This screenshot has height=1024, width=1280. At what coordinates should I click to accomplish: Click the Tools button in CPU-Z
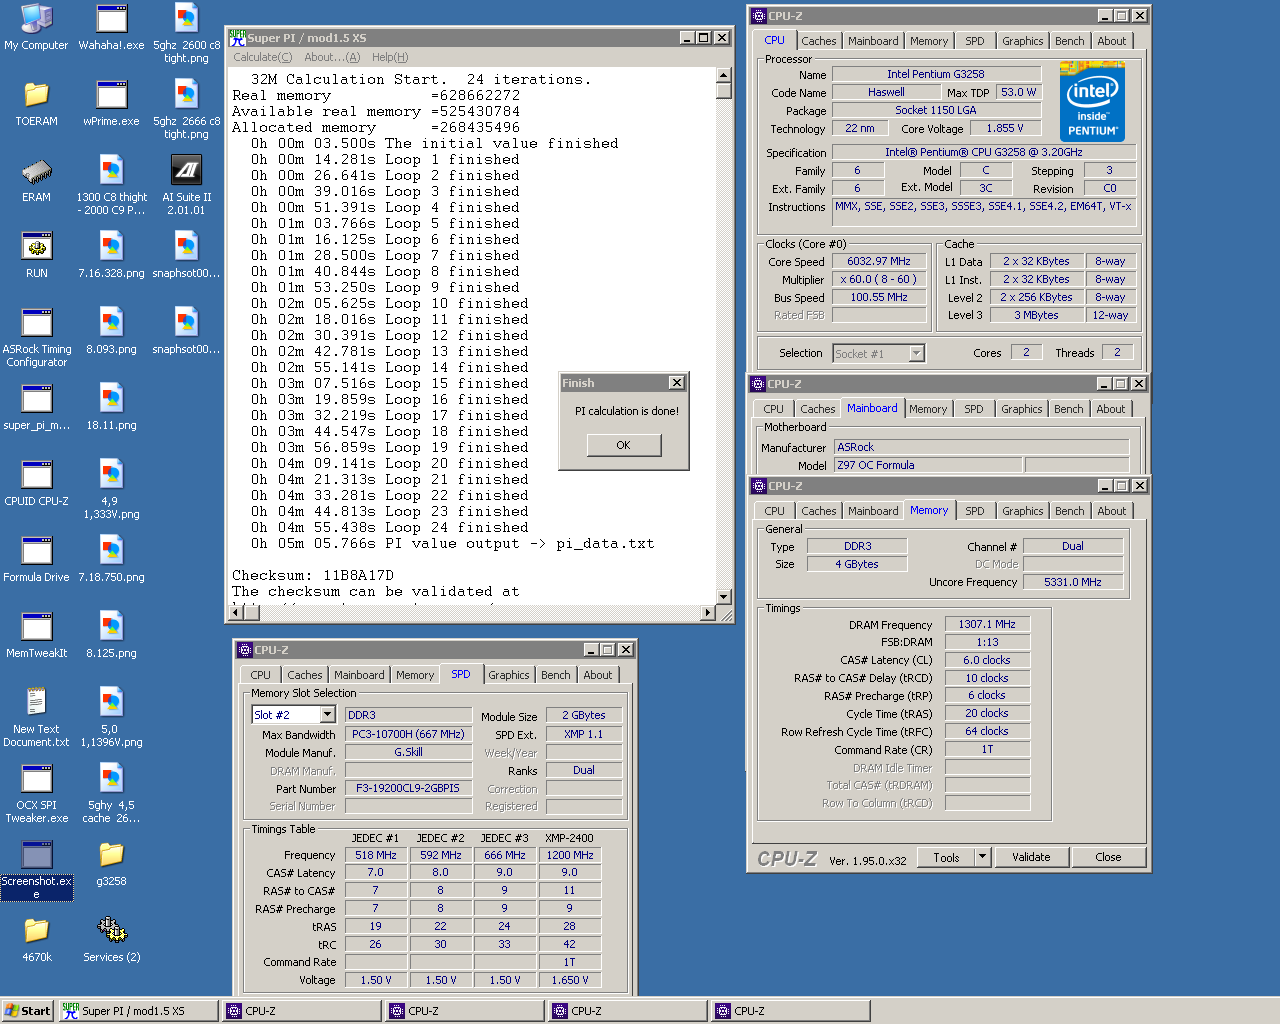pyautogui.click(x=946, y=857)
